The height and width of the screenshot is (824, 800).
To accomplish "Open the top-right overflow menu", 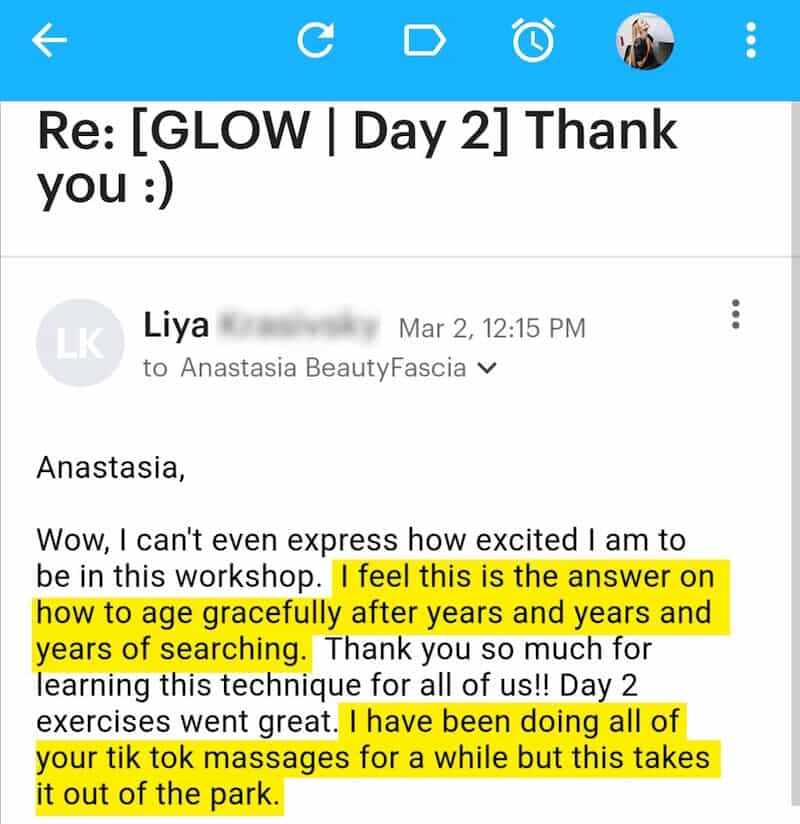I will (x=748, y=40).
